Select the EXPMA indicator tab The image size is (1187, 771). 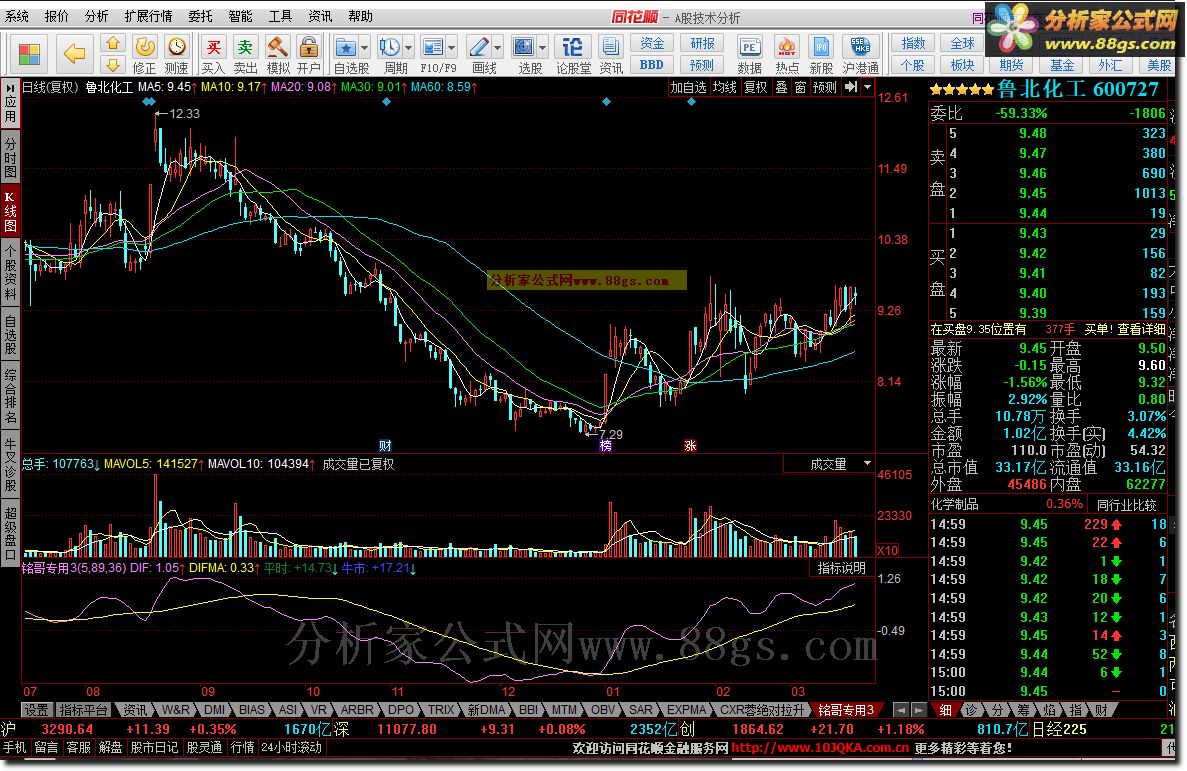(x=686, y=710)
